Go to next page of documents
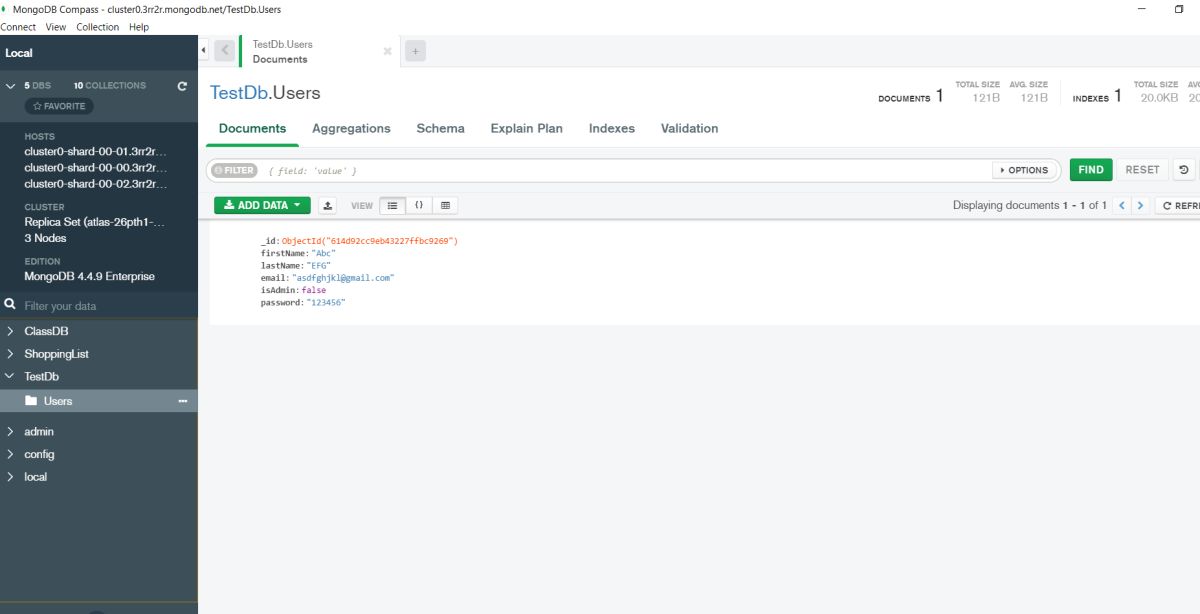 pos(1140,205)
